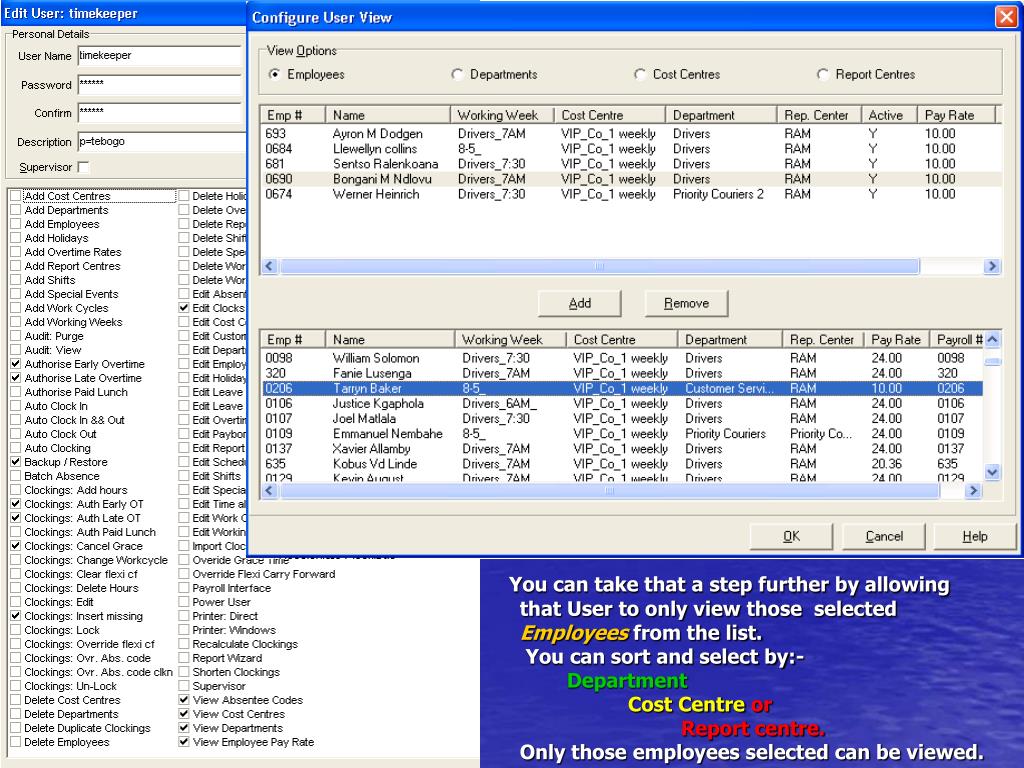This screenshot has height=768, width=1024.
Task: Click the User Name input field
Action: [x=158, y=57]
